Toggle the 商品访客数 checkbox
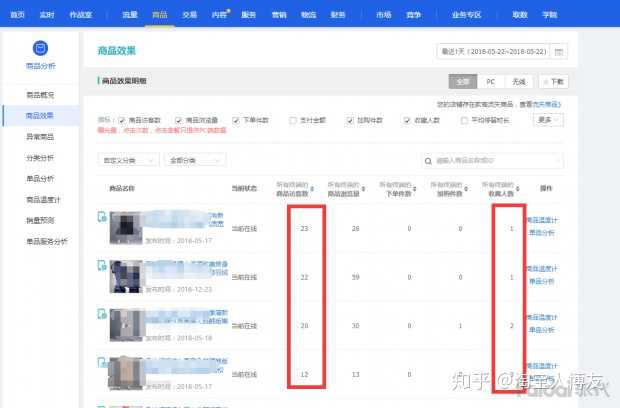 (121, 120)
